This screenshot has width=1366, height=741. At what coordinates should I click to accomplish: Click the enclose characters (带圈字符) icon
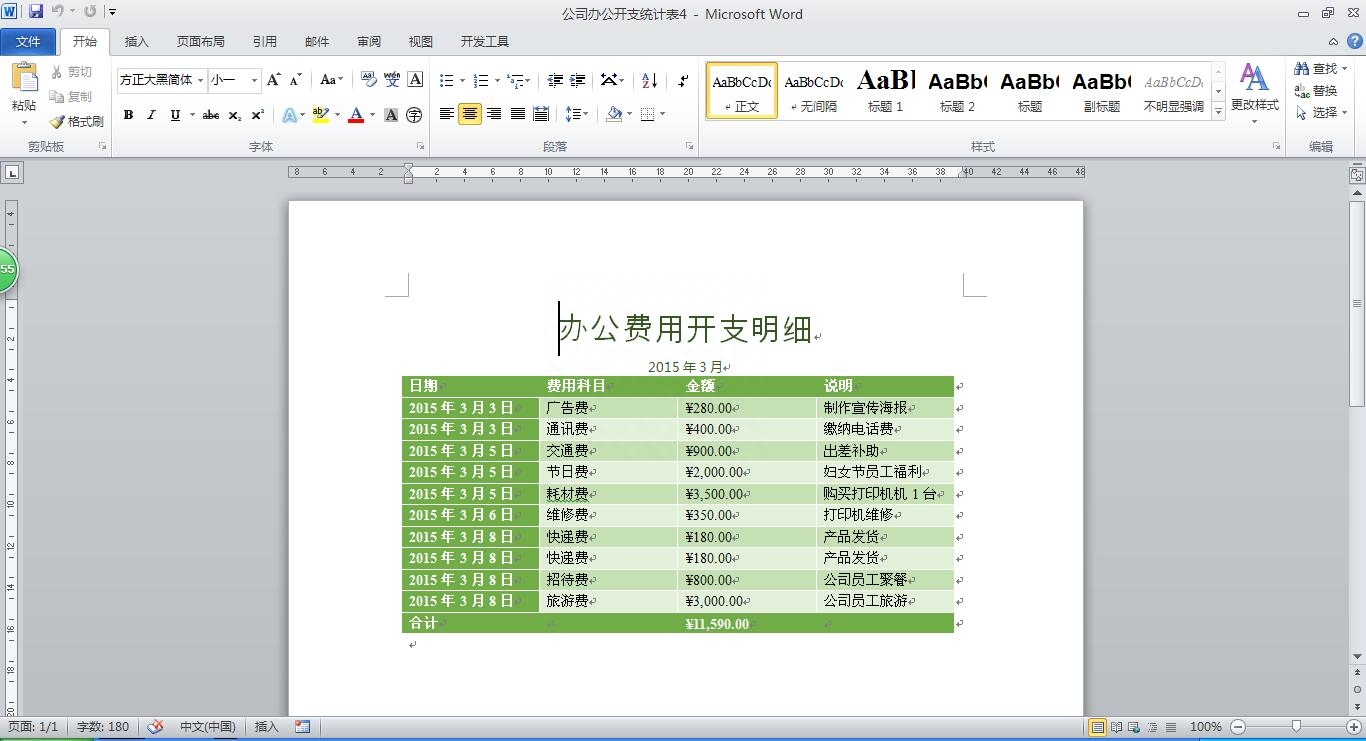tap(413, 115)
